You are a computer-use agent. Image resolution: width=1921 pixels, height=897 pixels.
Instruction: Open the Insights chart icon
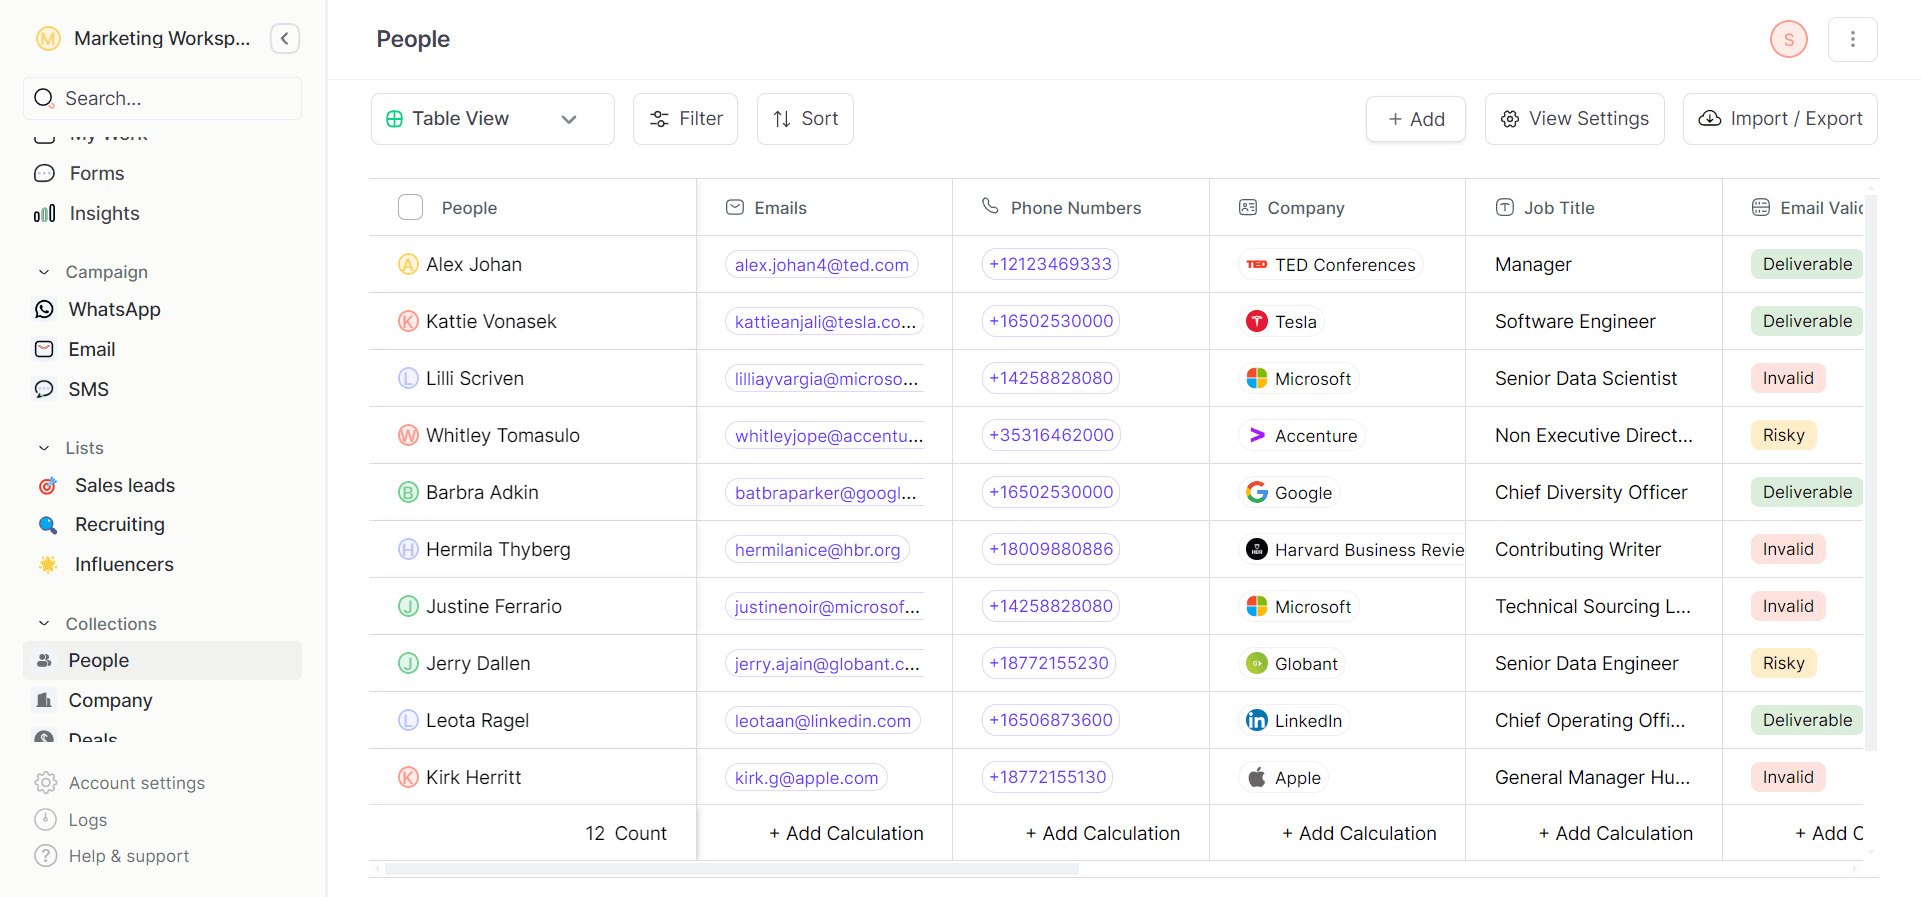(x=44, y=214)
